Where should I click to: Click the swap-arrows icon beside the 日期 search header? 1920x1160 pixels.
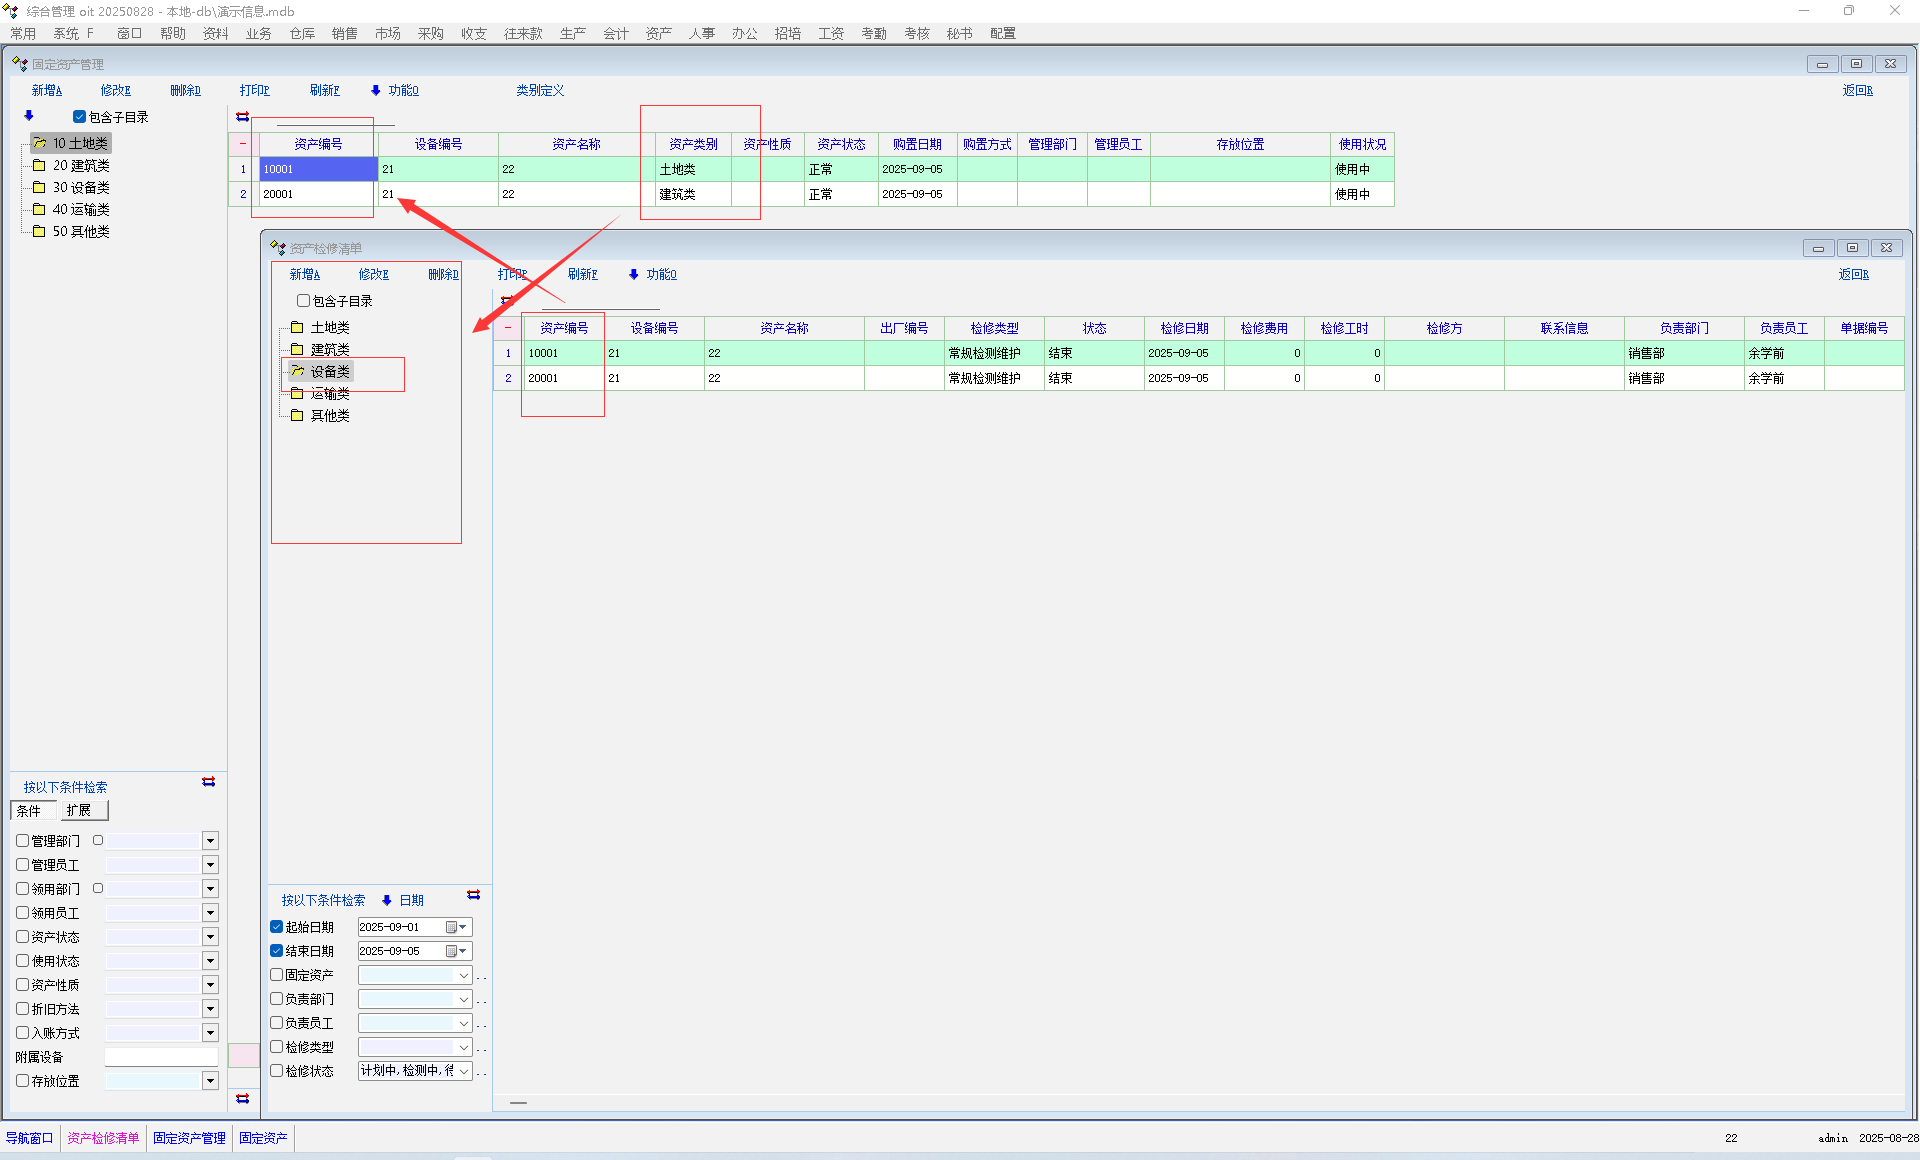point(473,895)
